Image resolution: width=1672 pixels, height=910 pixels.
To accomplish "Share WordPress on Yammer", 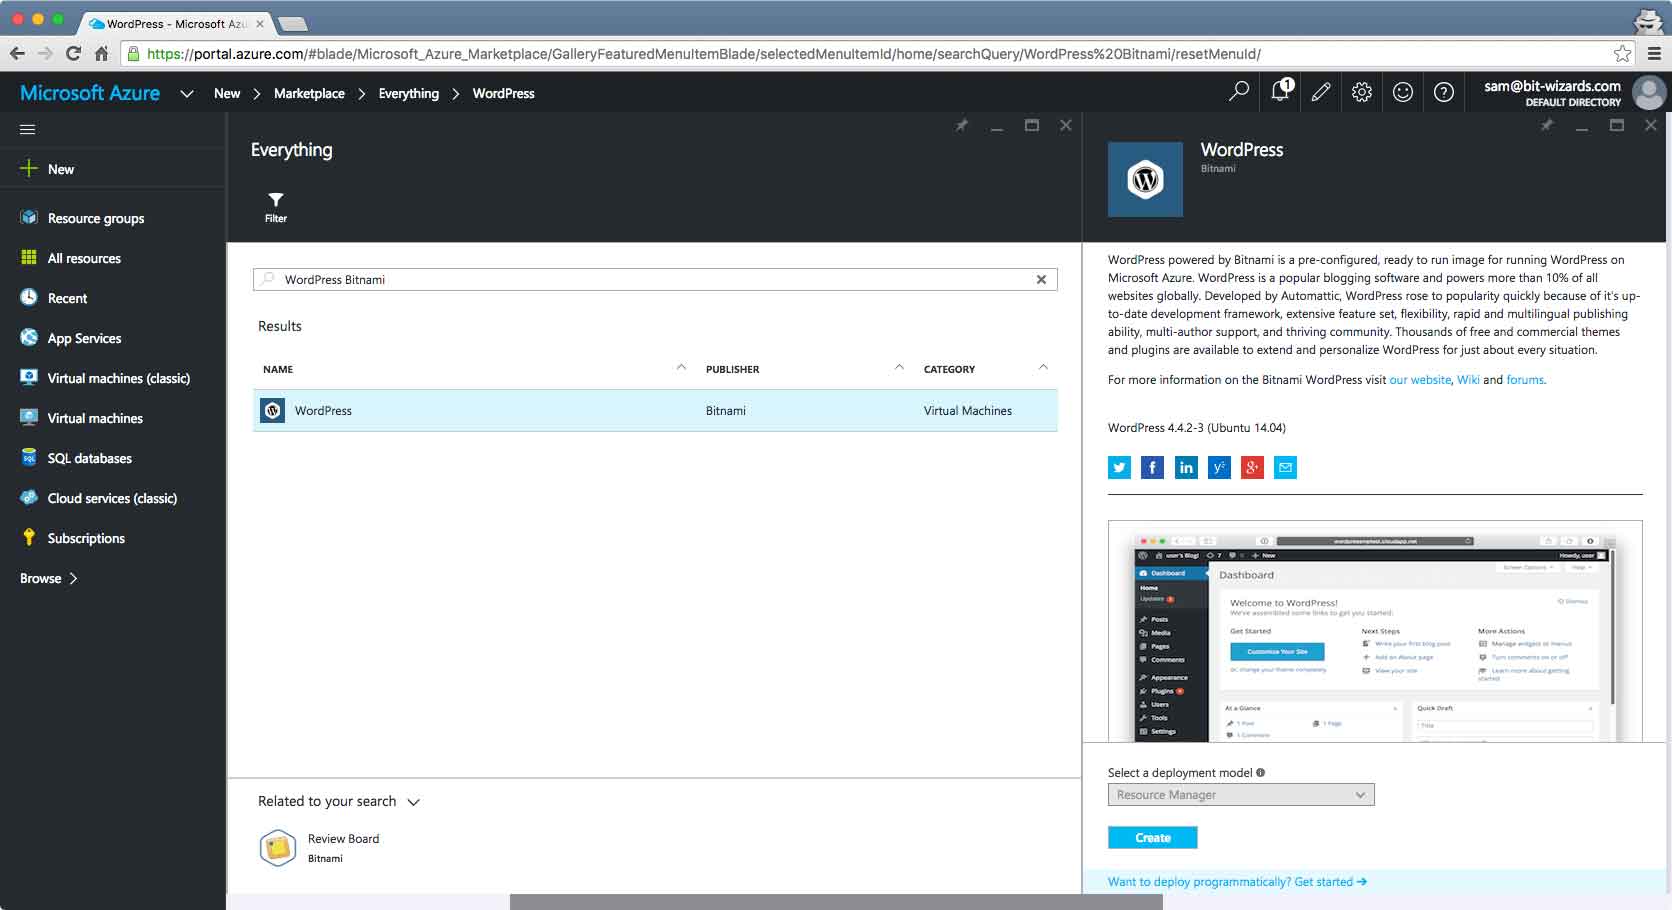I will pos(1219,467).
